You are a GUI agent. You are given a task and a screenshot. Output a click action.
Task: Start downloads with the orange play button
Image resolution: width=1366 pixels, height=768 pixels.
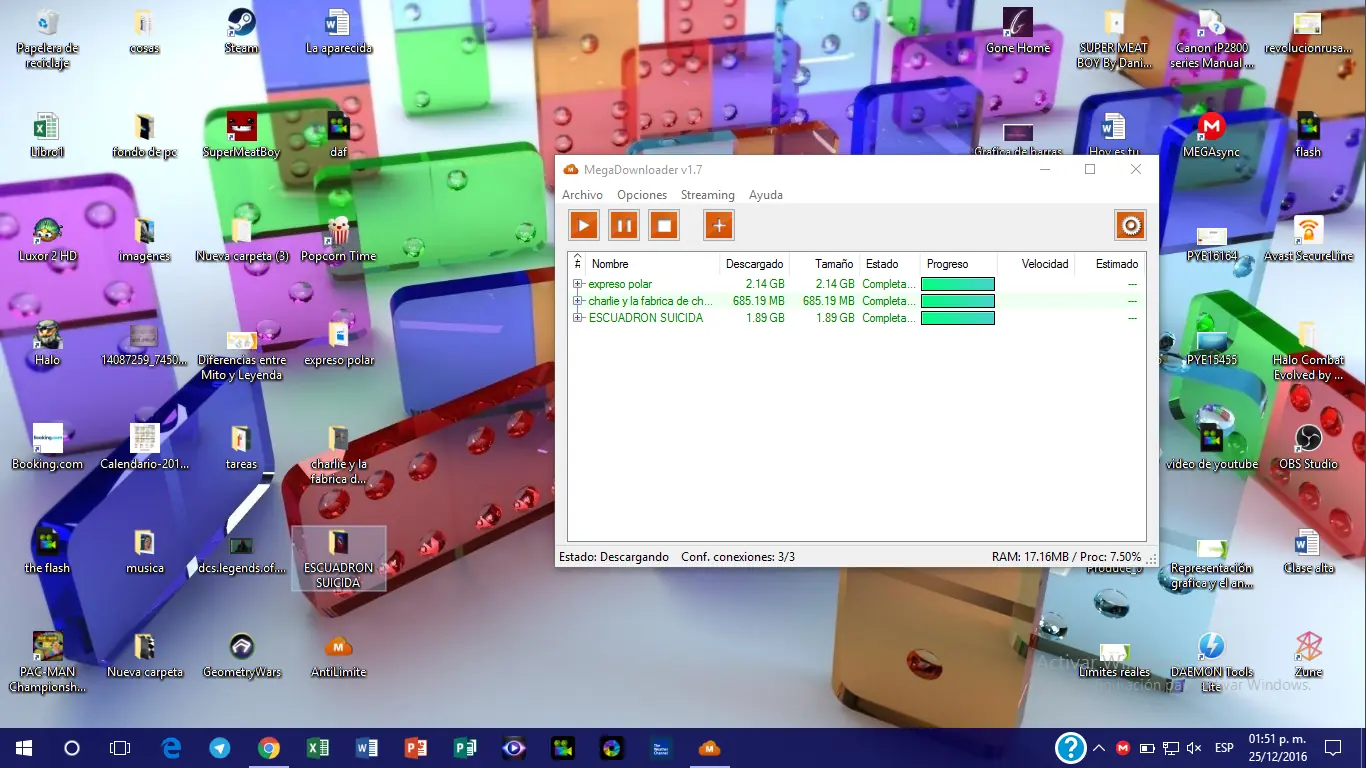coord(584,225)
